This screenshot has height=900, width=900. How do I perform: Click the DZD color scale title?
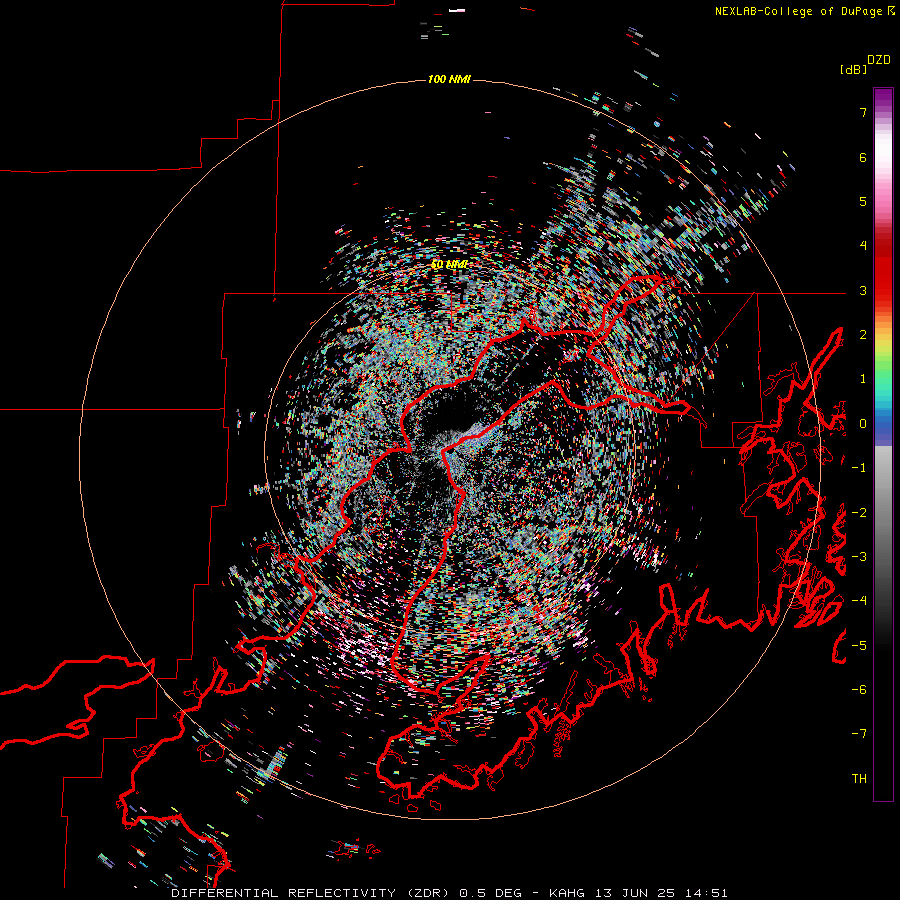[879, 60]
